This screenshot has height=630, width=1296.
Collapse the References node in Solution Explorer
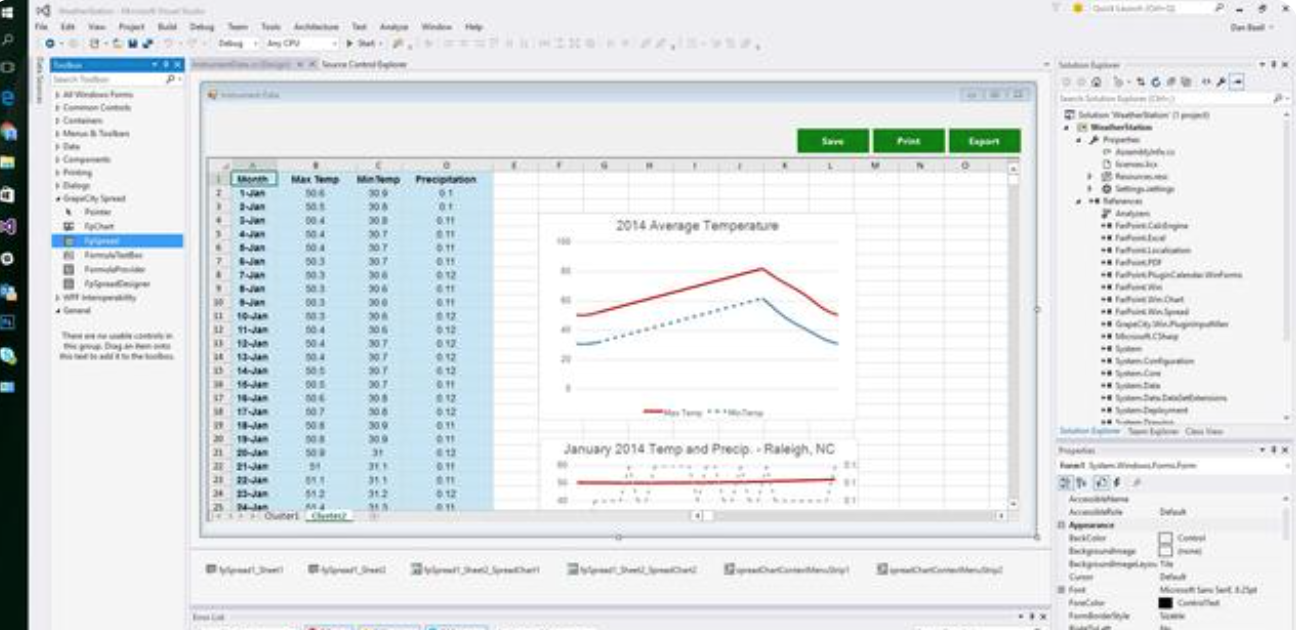point(1080,202)
